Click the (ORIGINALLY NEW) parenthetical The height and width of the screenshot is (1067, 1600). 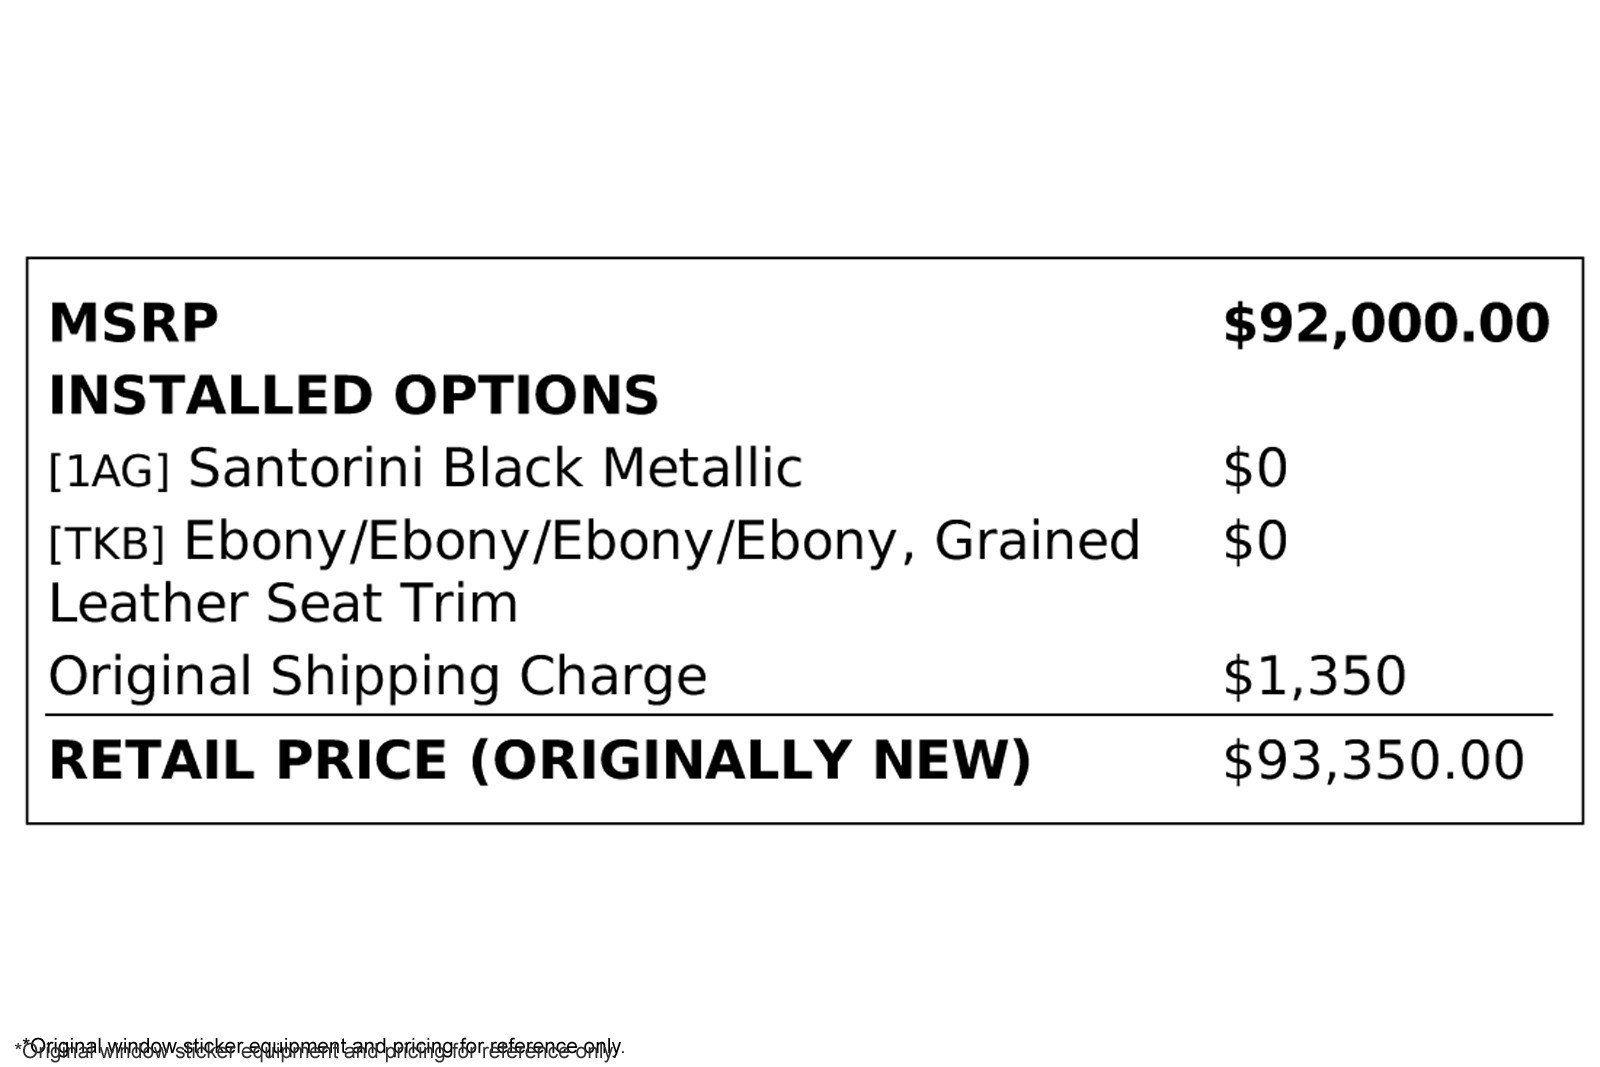(750, 760)
